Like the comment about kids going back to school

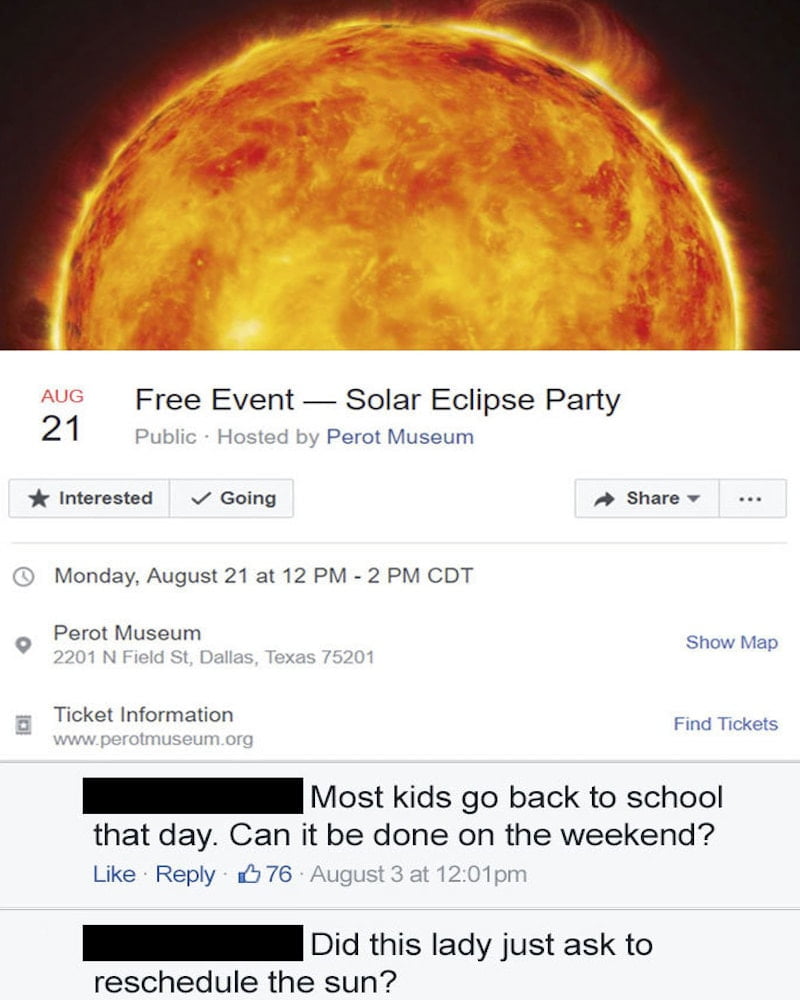[113, 874]
